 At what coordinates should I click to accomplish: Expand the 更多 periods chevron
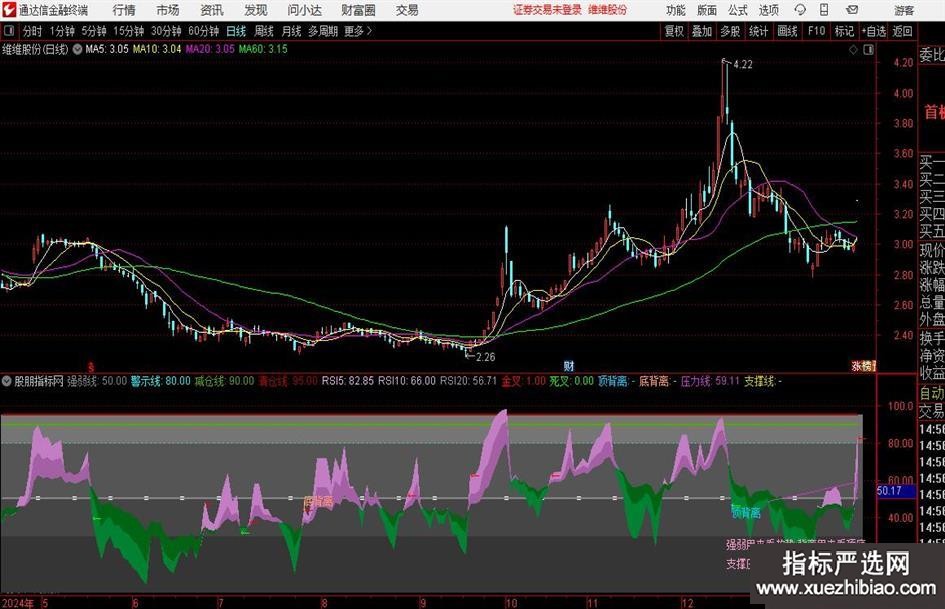tap(369, 31)
